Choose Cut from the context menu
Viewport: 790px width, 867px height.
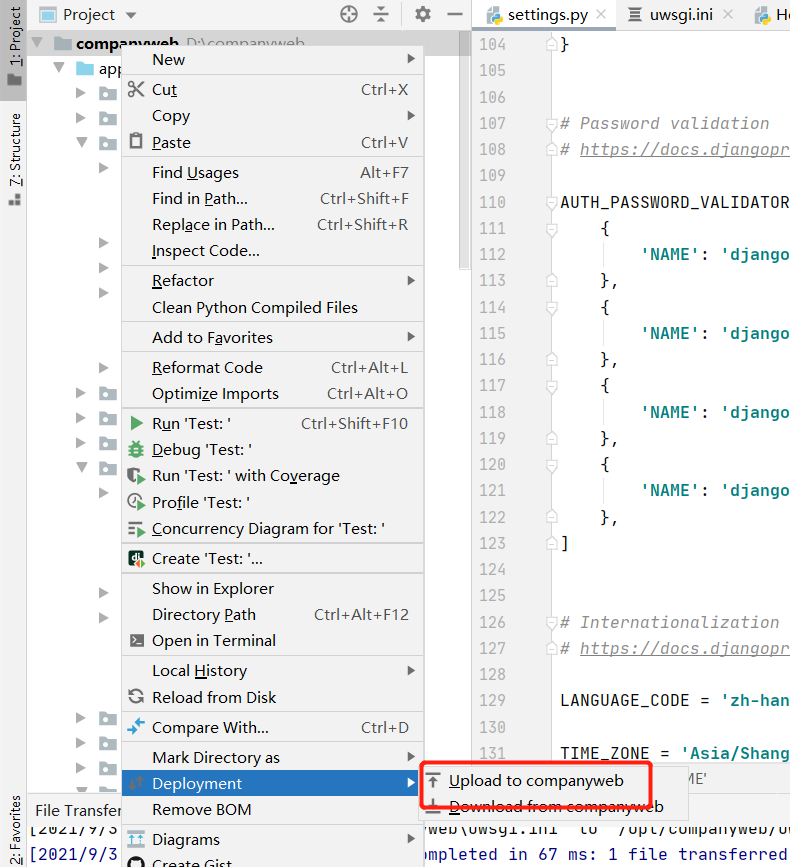click(273, 90)
